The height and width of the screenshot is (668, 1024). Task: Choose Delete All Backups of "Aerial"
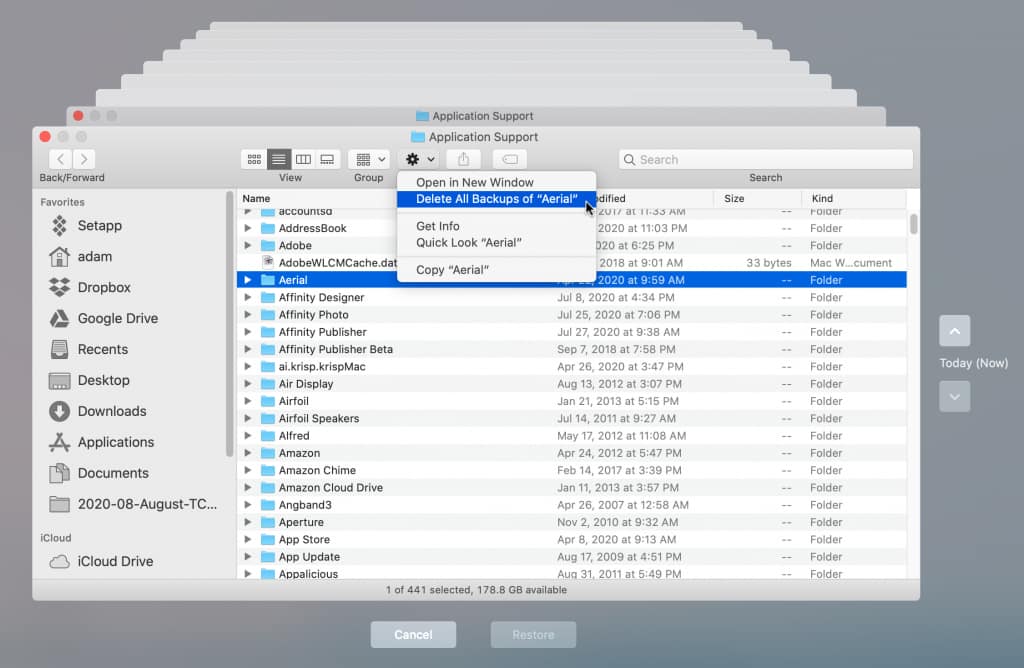click(496, 199)
